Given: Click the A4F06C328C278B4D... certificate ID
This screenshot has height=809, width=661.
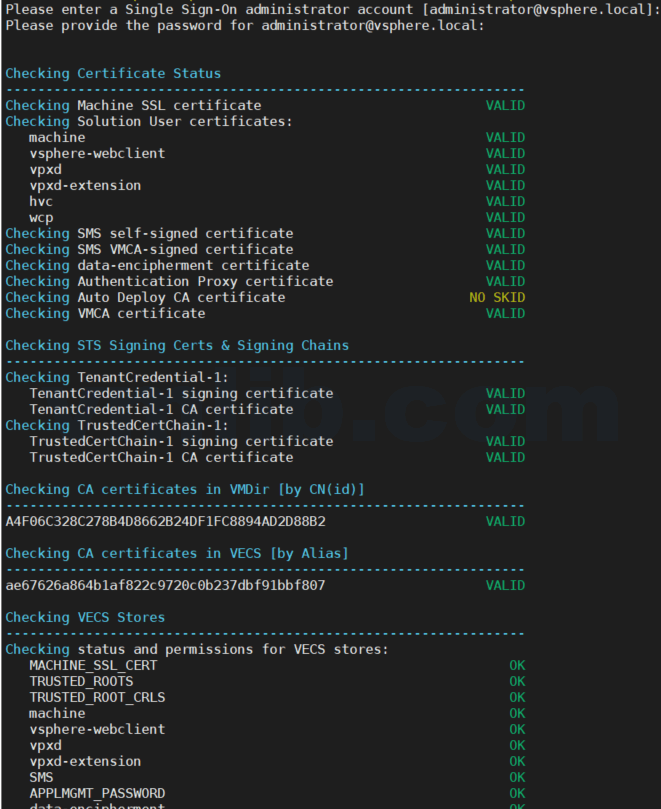Looking at the screenshot, I should click(166, 521).
